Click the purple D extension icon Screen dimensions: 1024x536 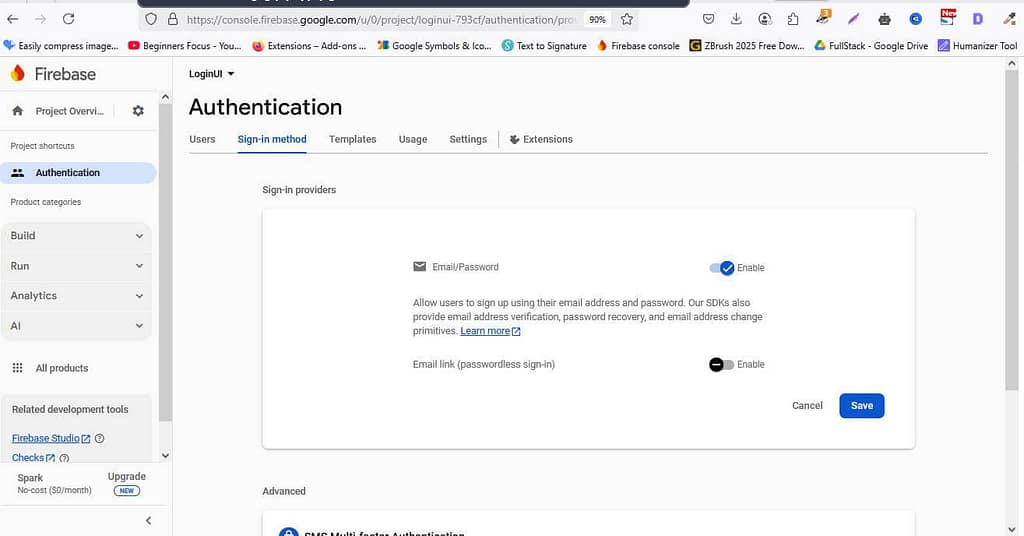(978, 20)
